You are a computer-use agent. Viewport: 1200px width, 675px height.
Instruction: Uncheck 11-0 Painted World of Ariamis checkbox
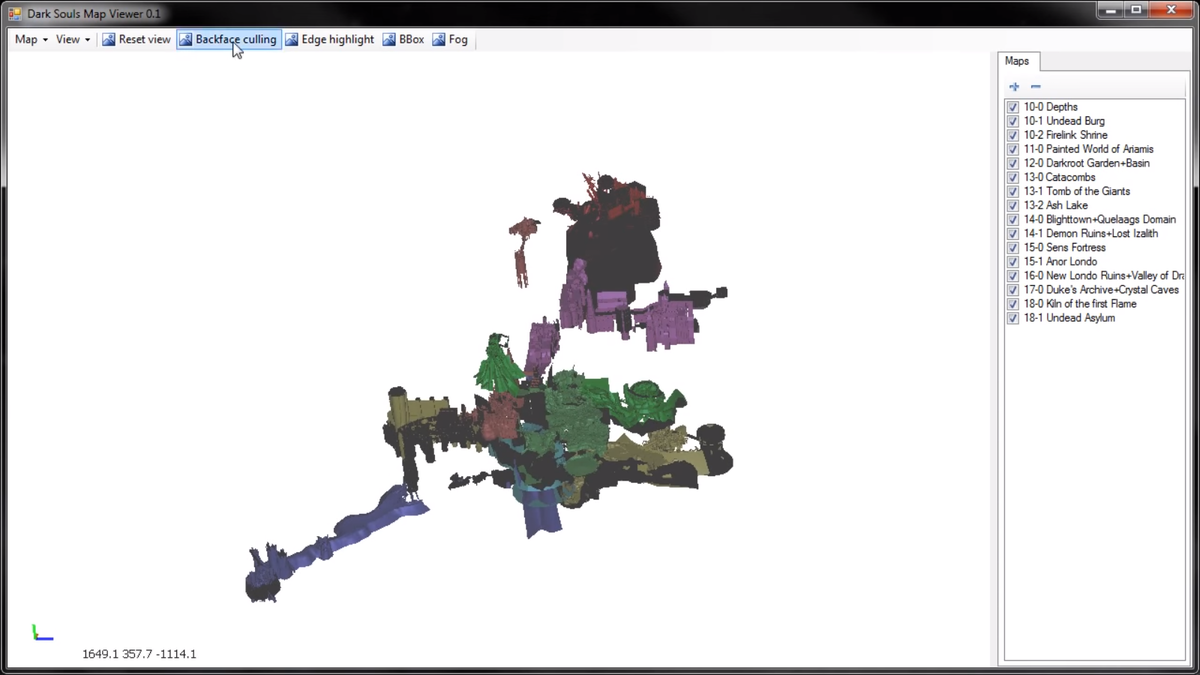coord(1013,149)
